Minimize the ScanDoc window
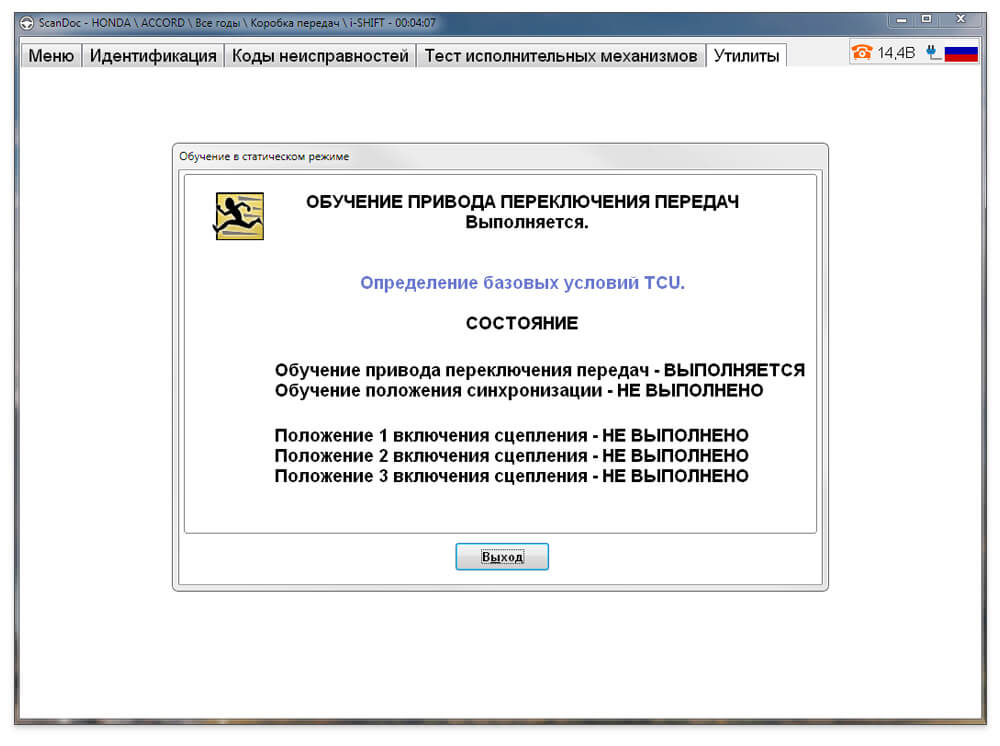This screenshot has width=1000, height=746. pyautogui.click(x=901, y=20)
